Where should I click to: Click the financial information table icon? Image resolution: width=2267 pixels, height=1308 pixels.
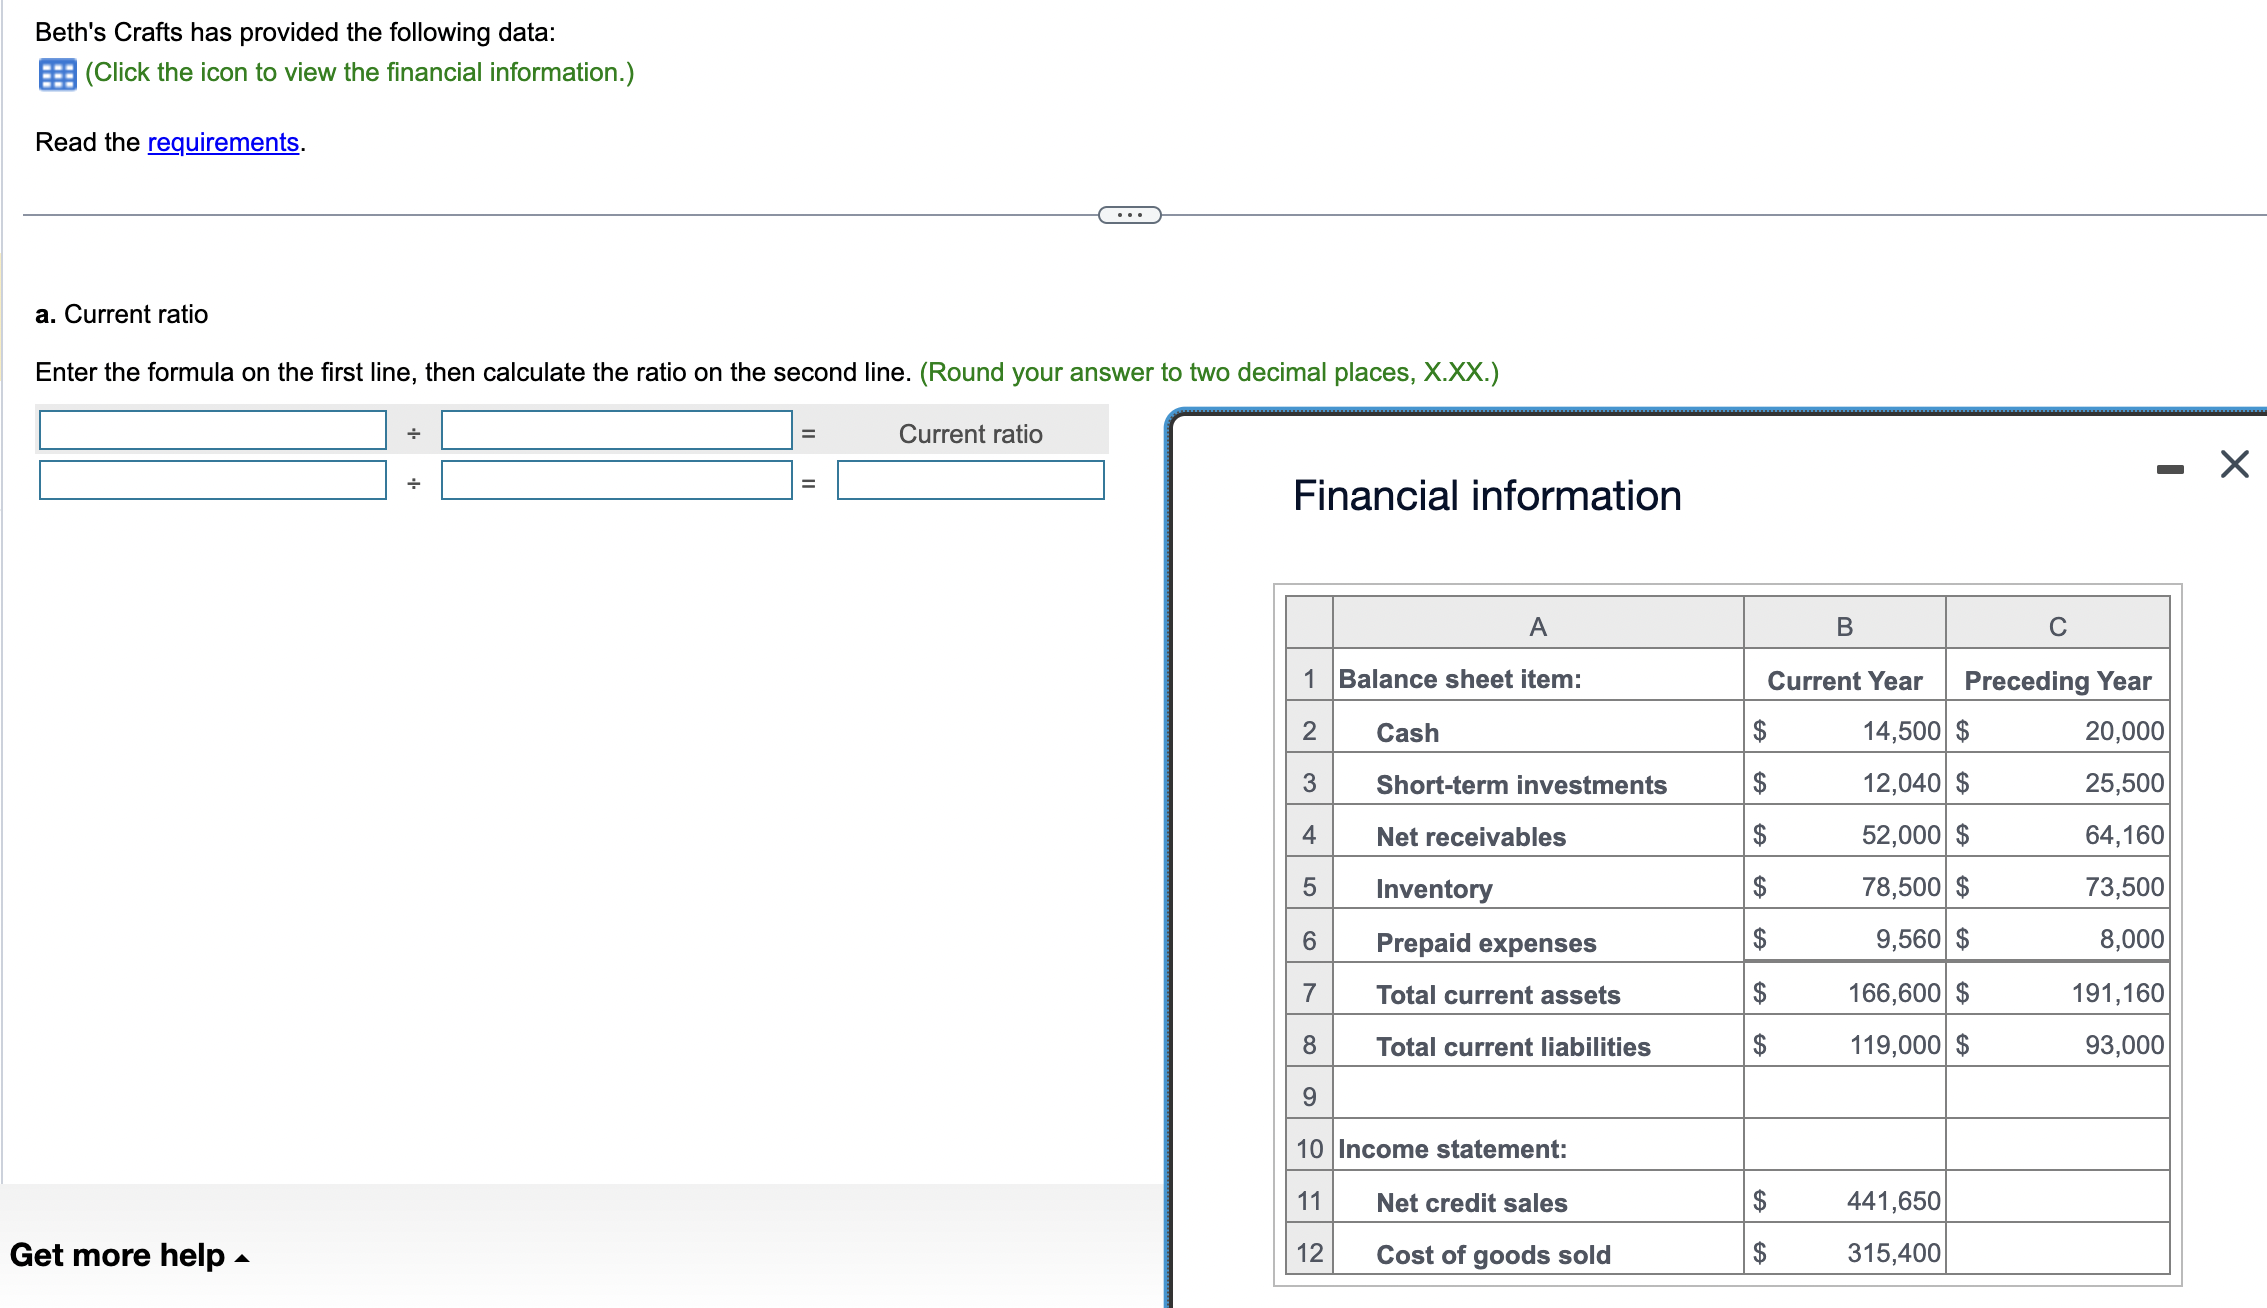(x=57, y=74)
